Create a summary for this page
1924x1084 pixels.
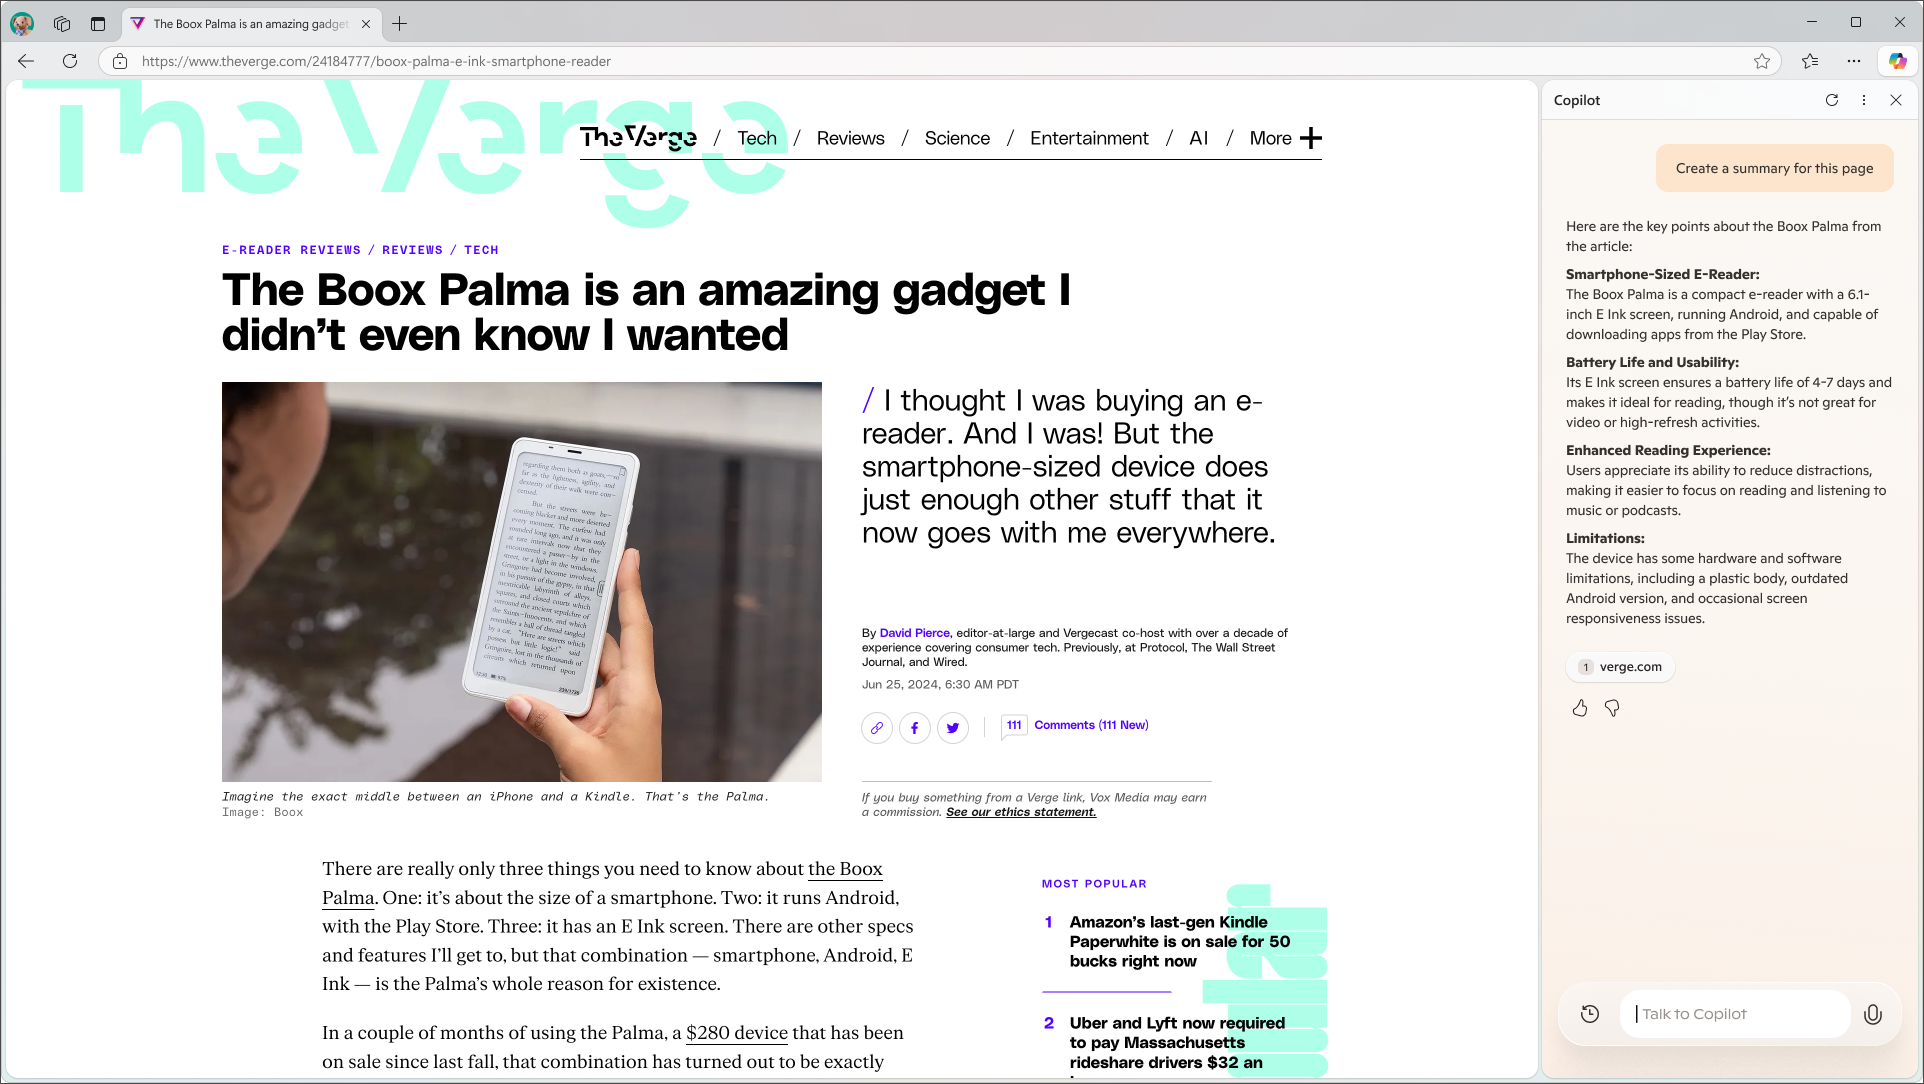1775,168
